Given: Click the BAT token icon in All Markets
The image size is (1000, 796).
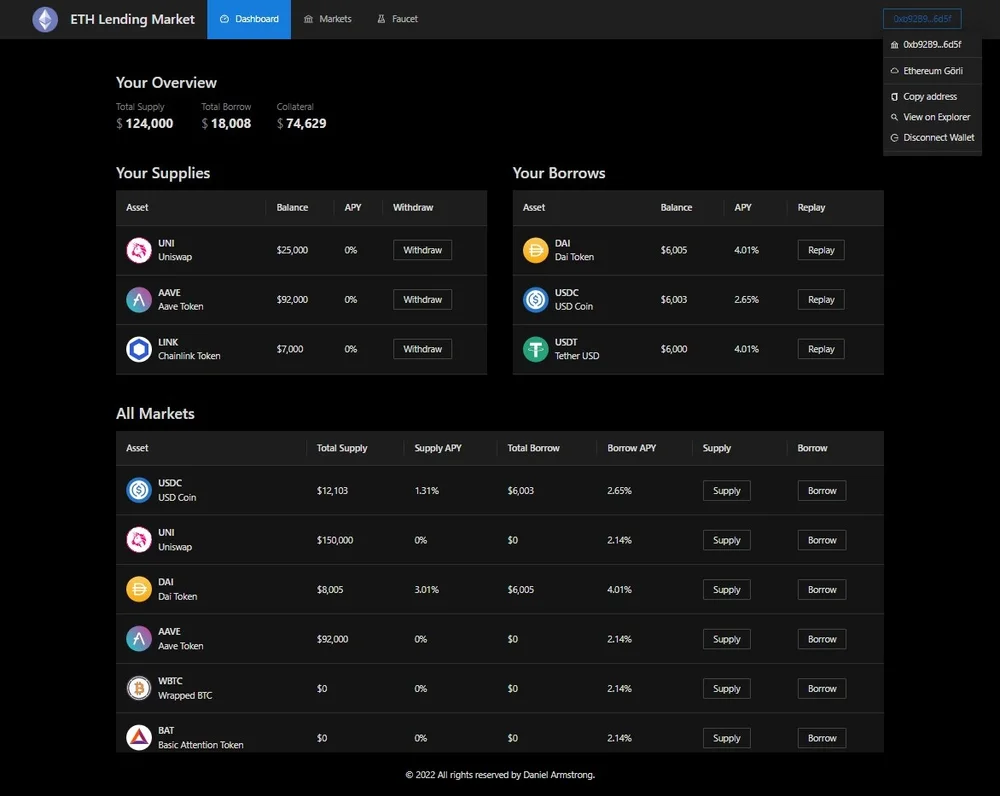Looking at the screenshot, I should point(139,738).
